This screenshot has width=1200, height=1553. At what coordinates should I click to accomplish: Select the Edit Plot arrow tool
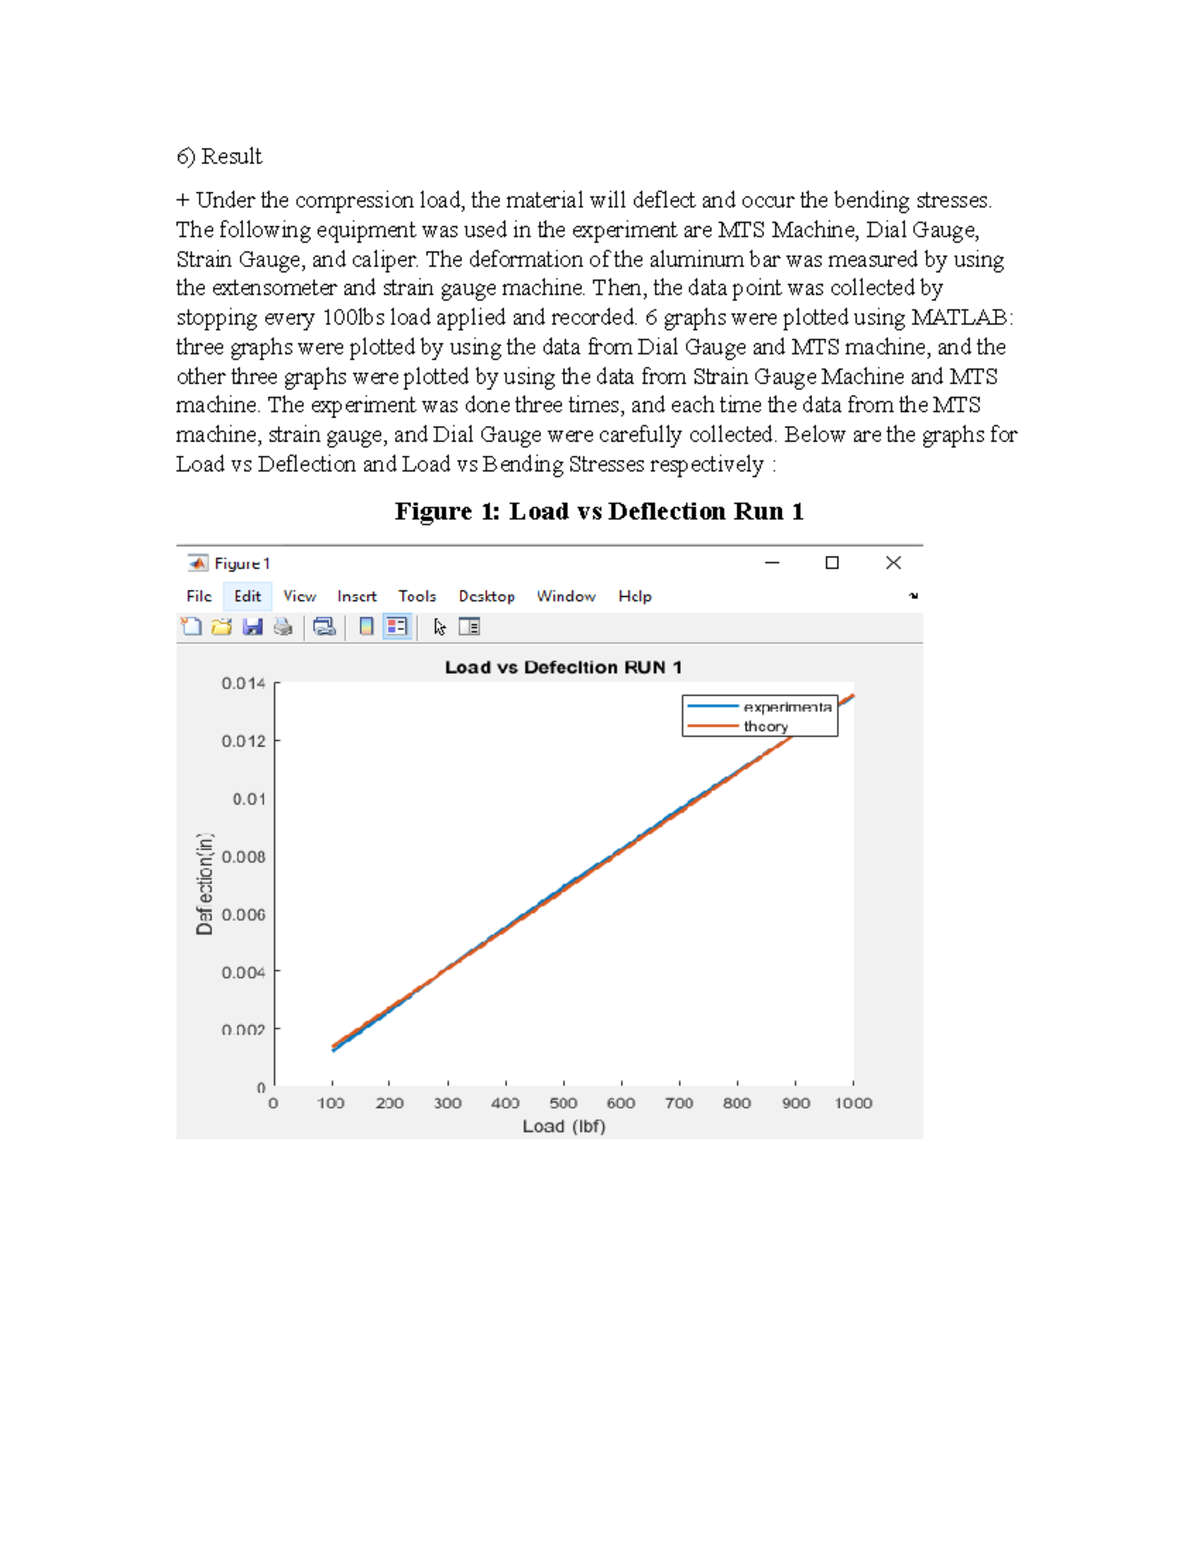(440, 626)
